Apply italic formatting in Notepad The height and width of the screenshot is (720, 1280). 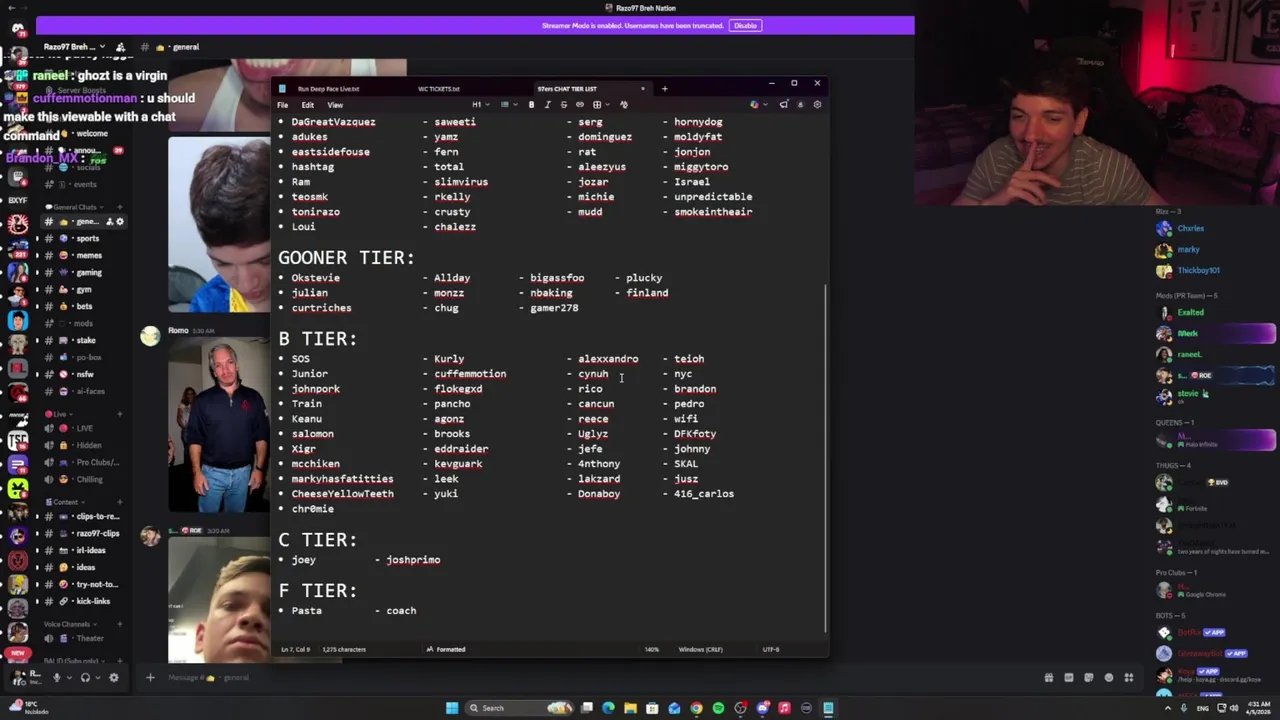point(547,105)
